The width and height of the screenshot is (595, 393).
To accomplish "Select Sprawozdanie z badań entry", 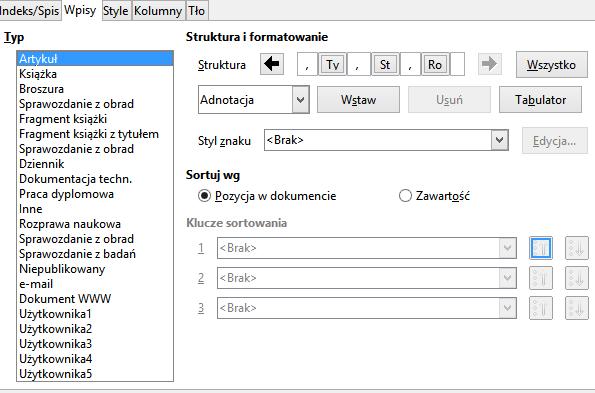I will coord(95,254).
